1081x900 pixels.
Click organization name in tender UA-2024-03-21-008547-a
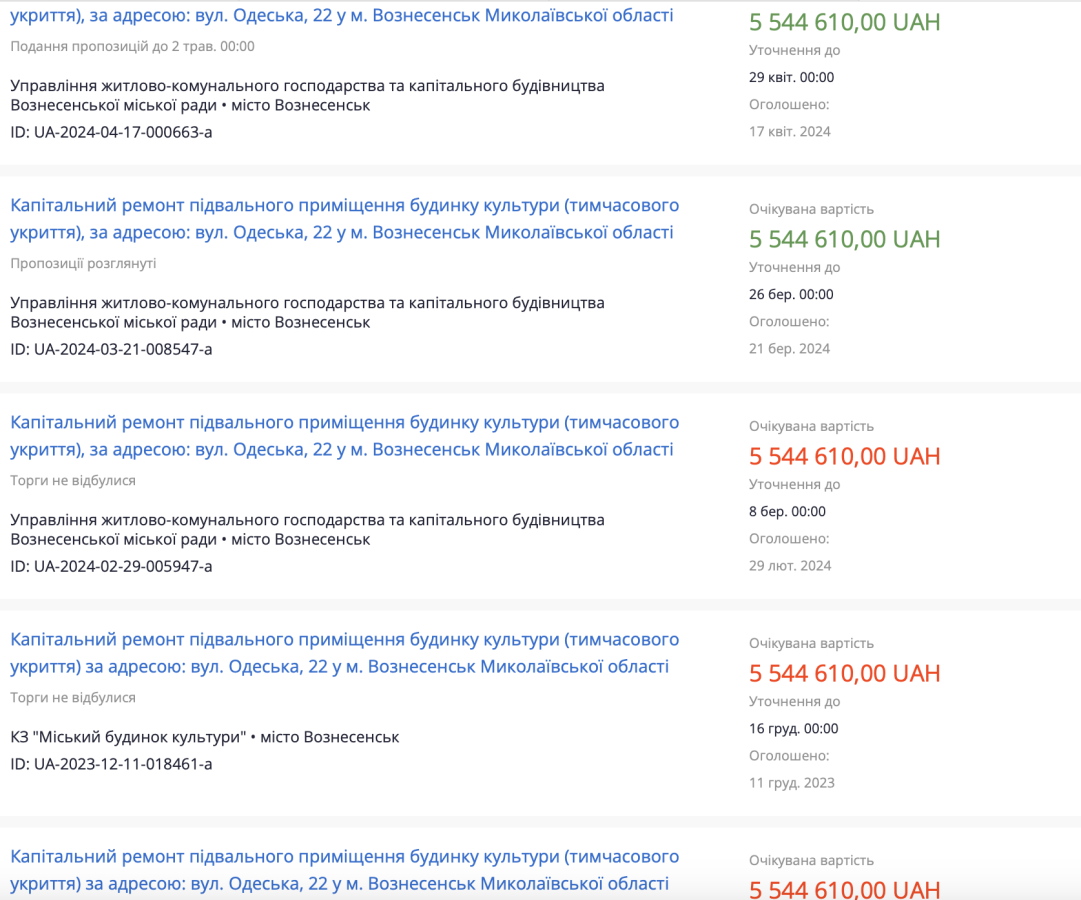307,312
